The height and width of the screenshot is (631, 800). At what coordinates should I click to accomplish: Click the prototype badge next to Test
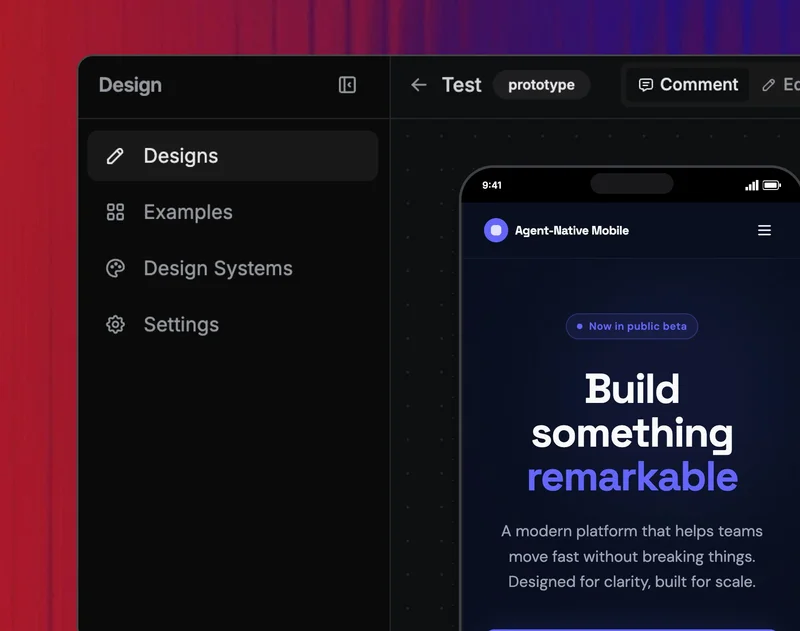pos(541,85)
